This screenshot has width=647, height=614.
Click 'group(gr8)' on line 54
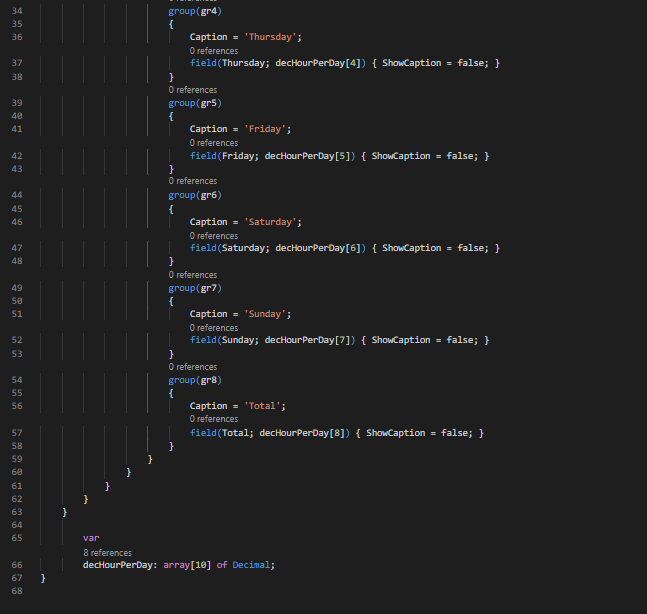tap(195, 380)
